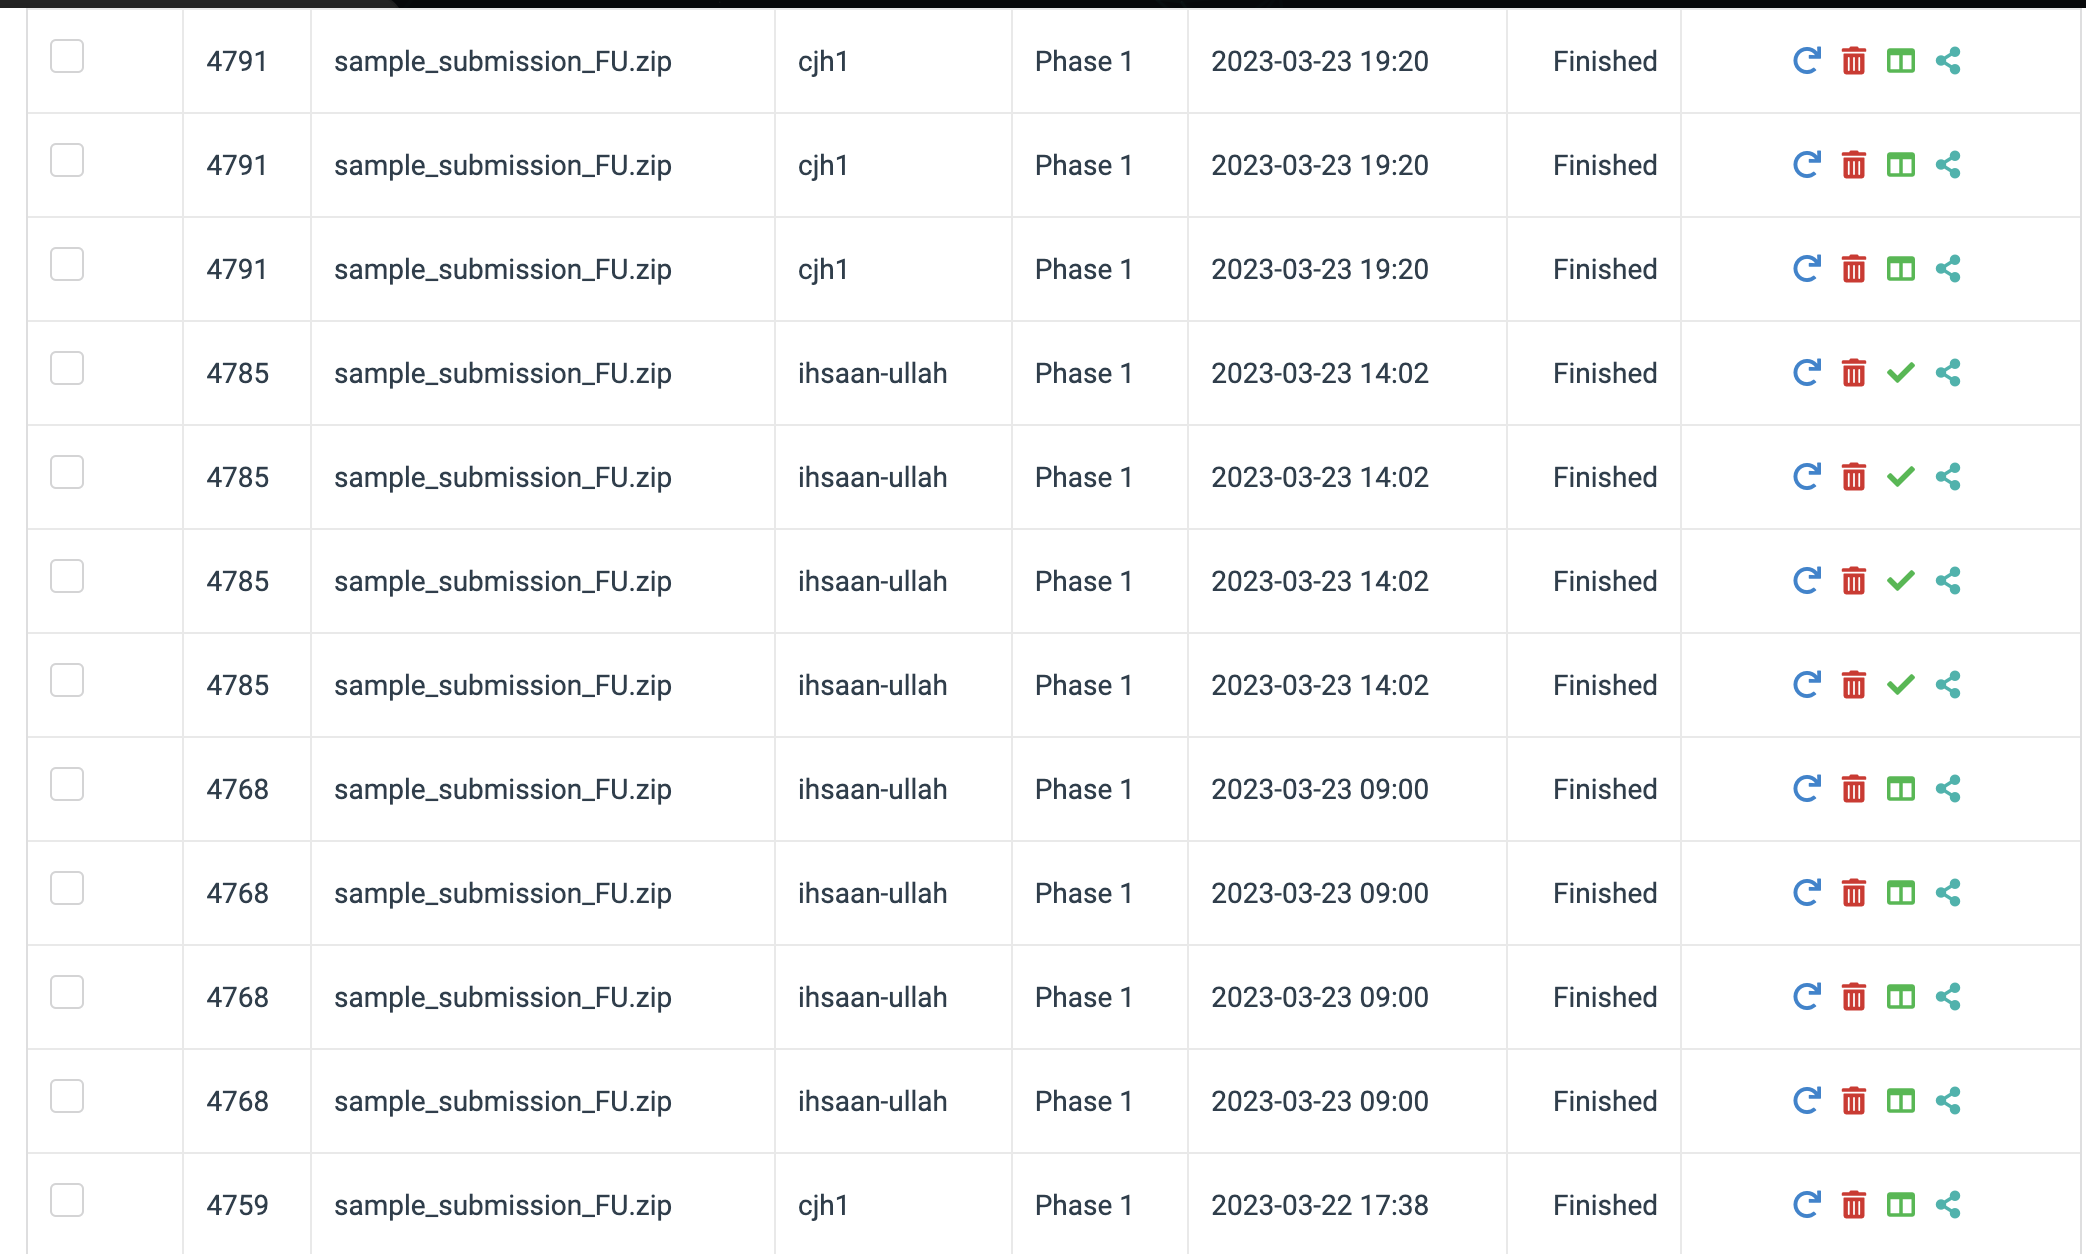Refresh the first 4768 submission

click(1806, 789)
